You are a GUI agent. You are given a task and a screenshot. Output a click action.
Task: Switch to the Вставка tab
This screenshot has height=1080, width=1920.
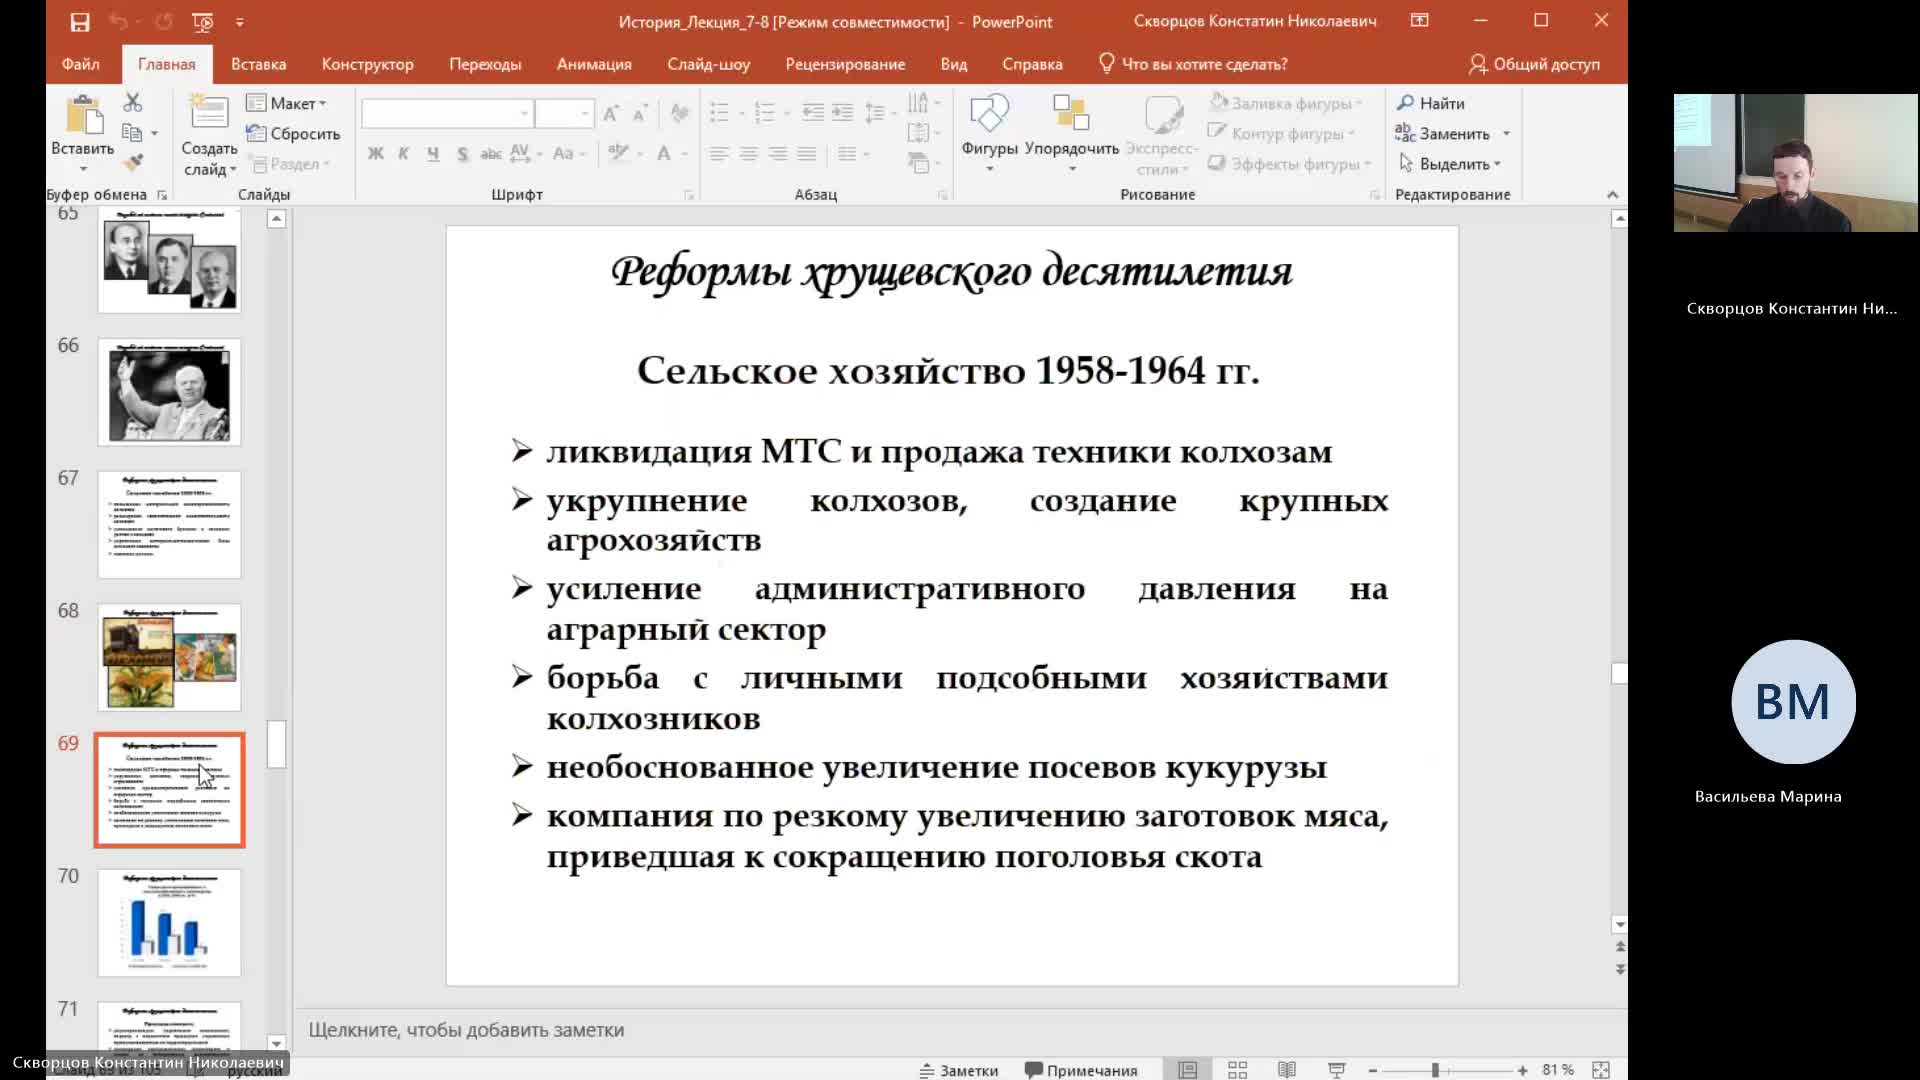pos(258,64)
